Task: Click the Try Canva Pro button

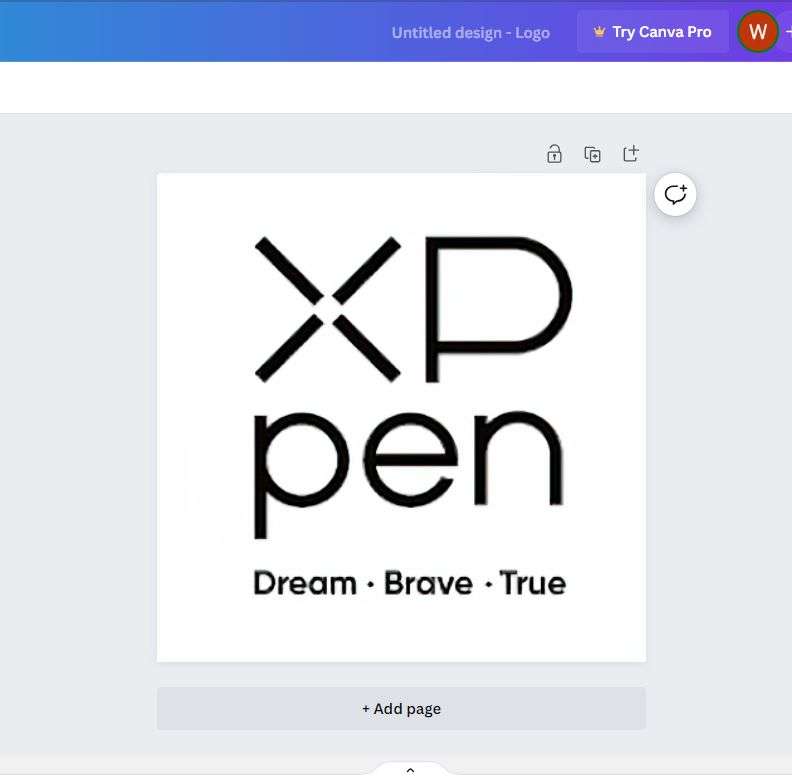Action: tap(652, 32)
